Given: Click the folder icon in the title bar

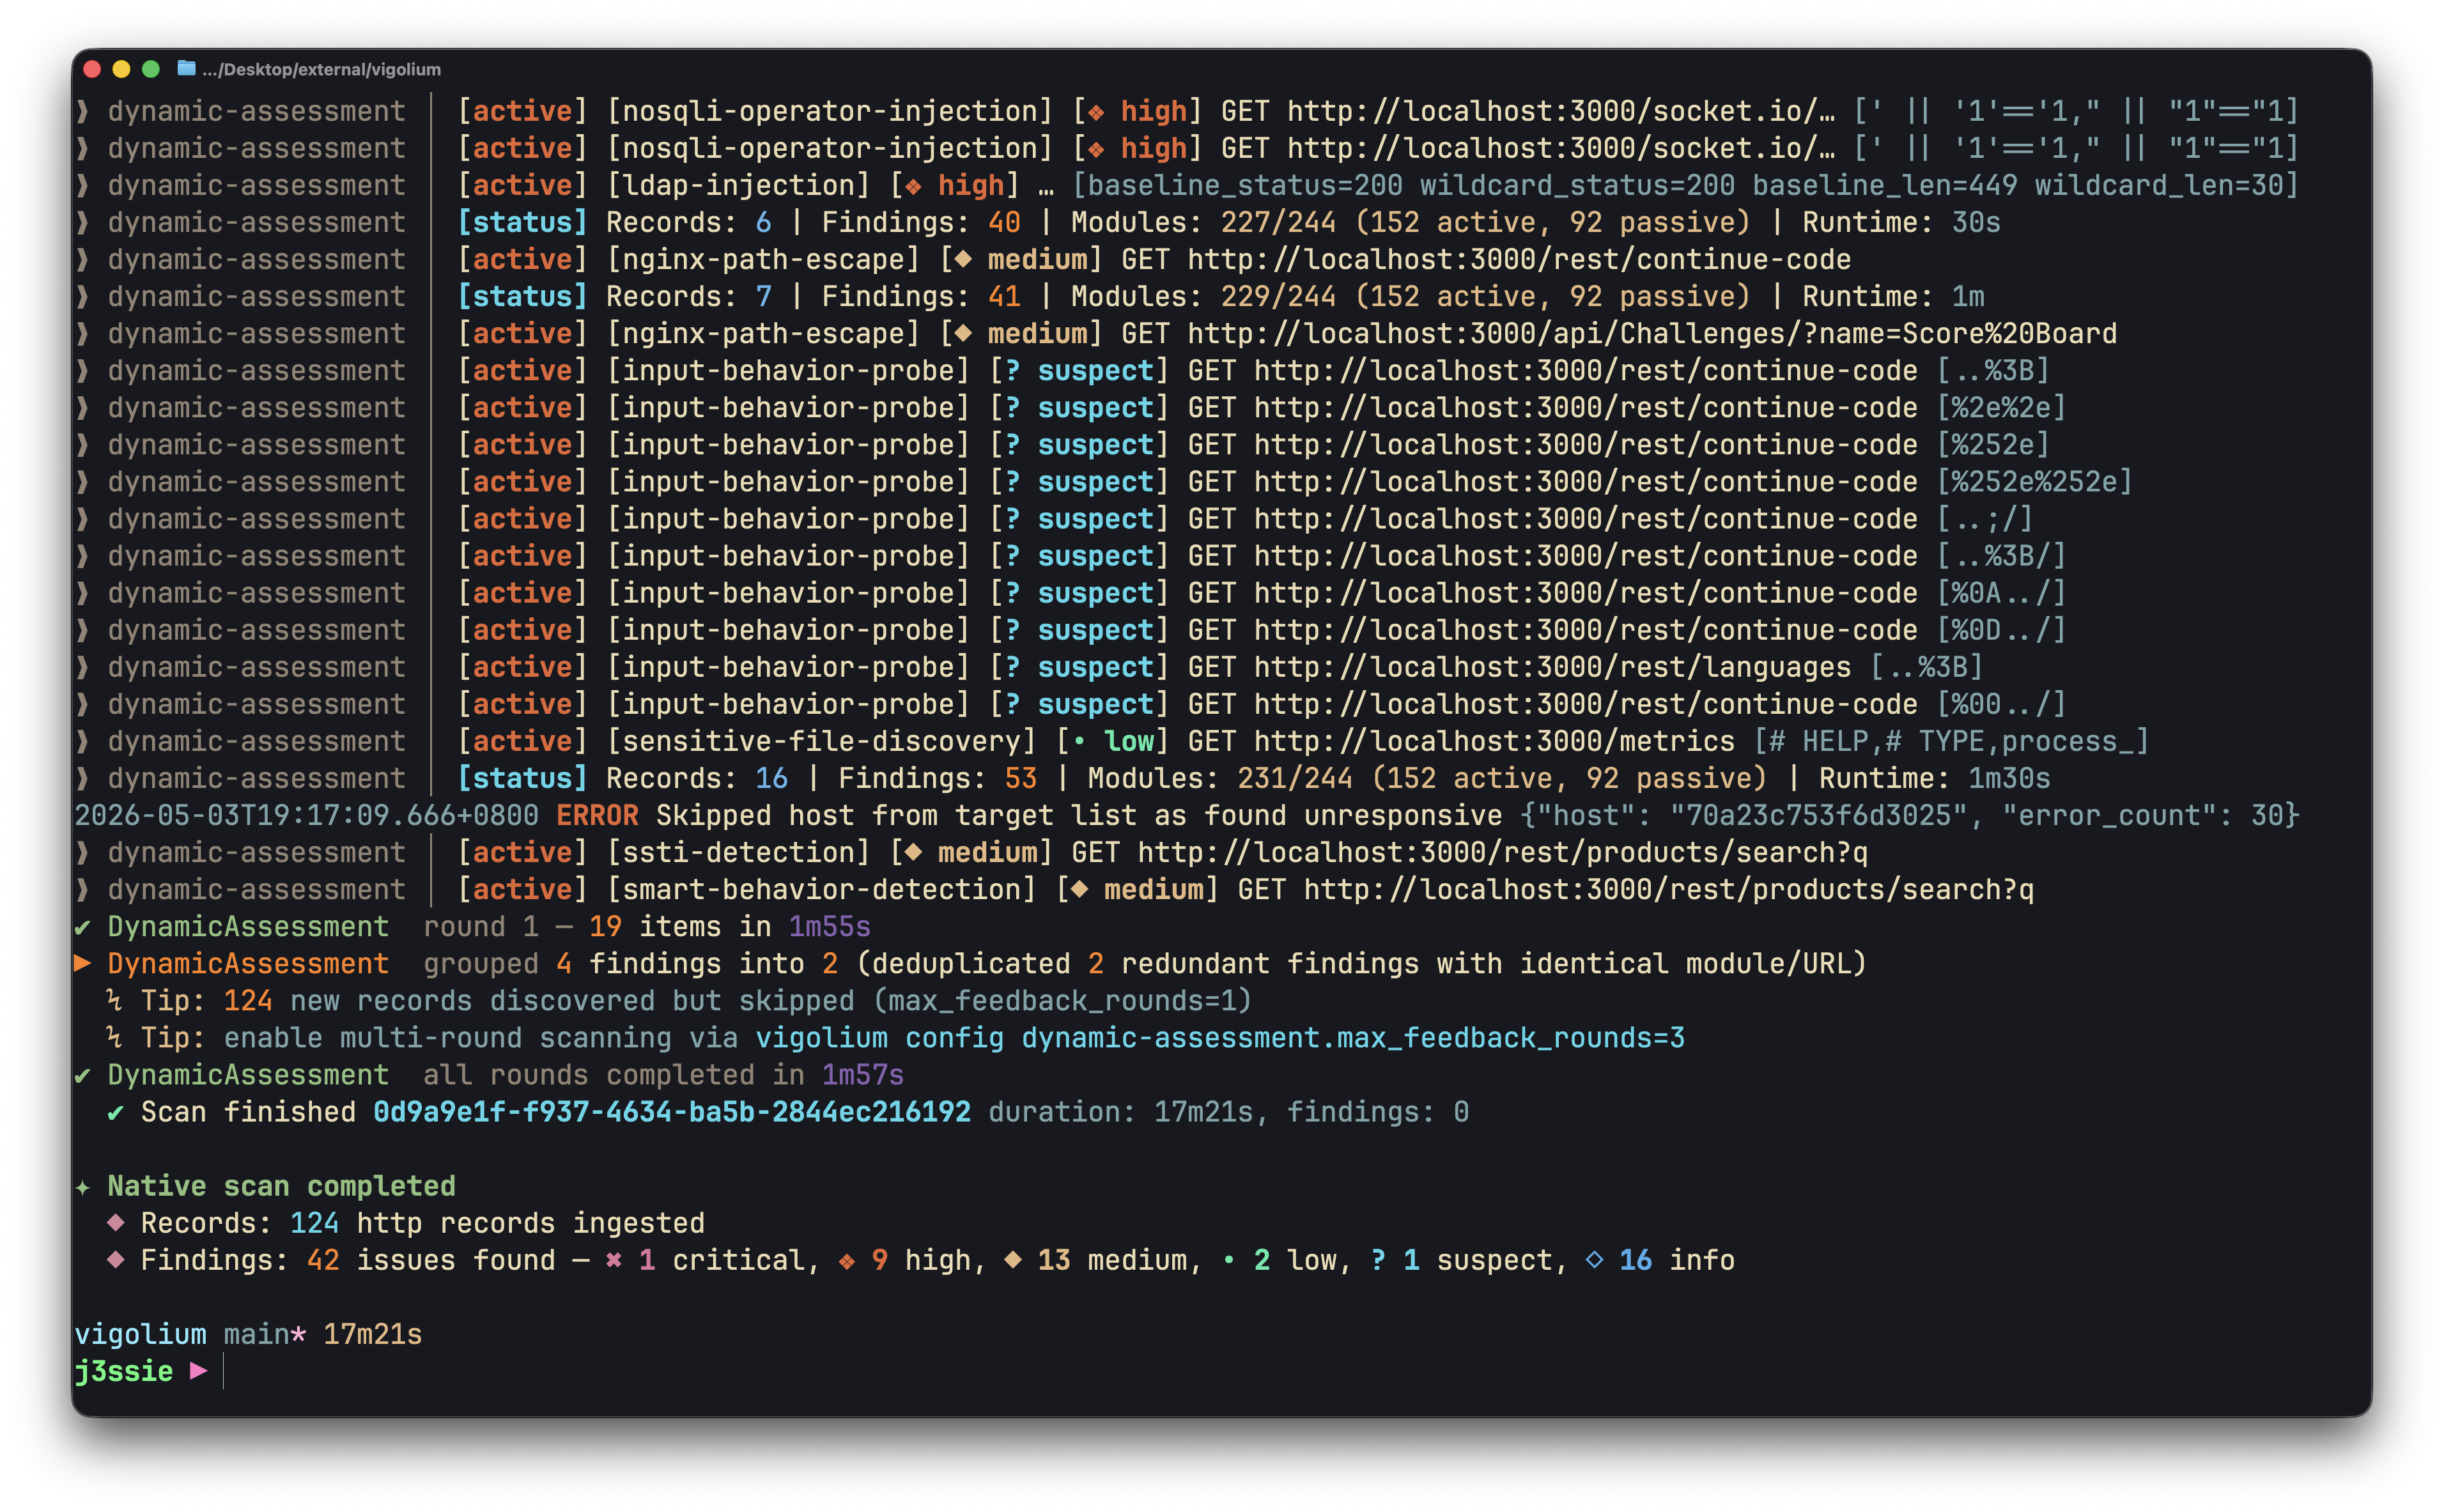Looking at the screenshot, I should click(186, 69).
